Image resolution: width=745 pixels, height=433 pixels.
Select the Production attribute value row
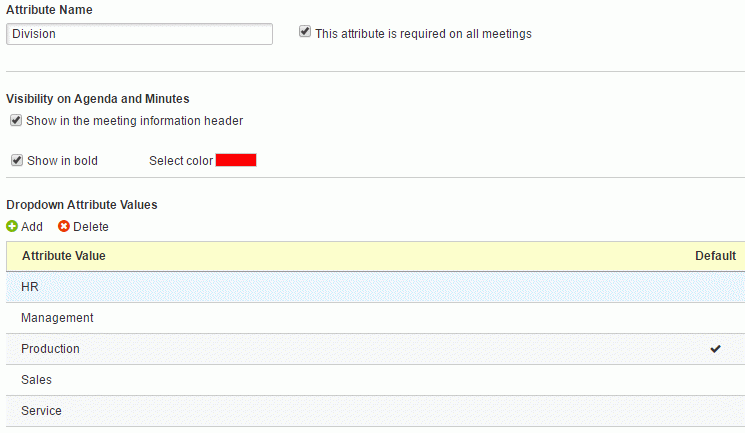(375, 349)
